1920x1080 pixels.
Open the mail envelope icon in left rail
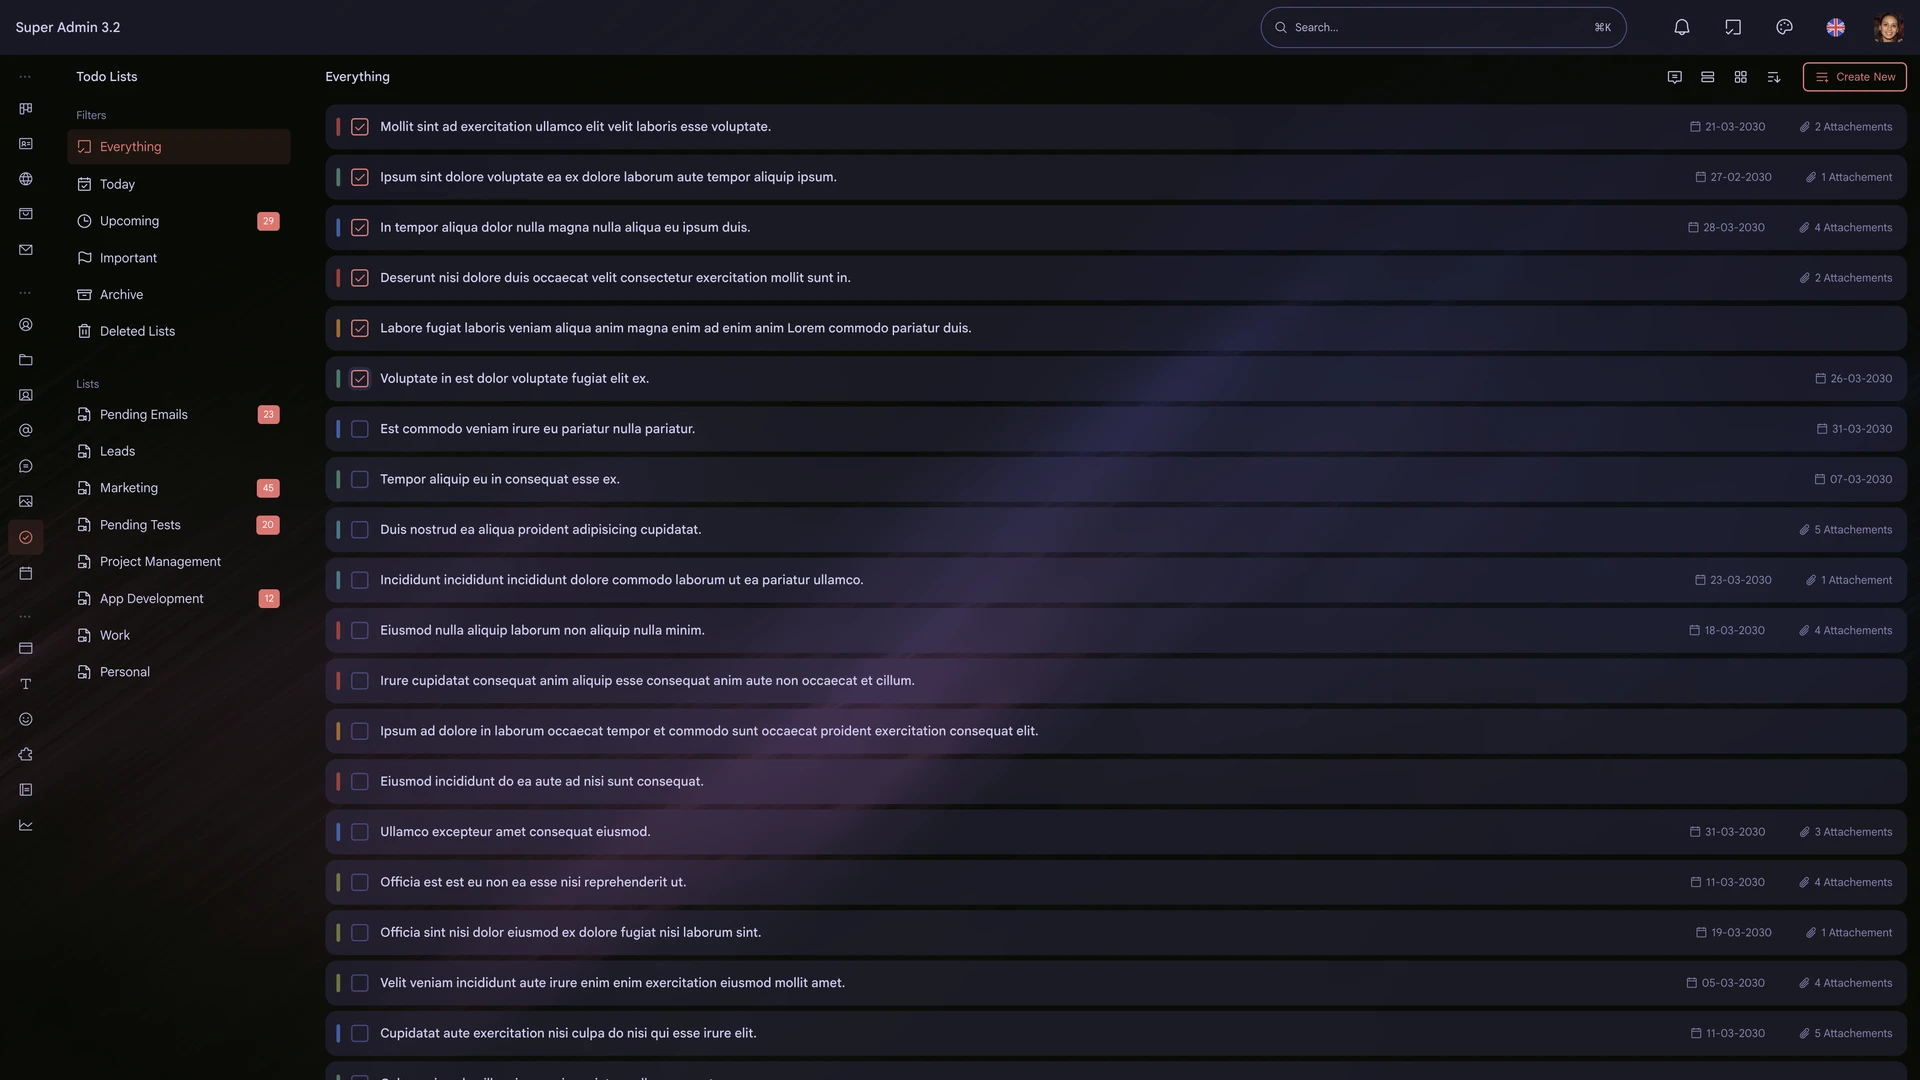[x=26, y=250]
